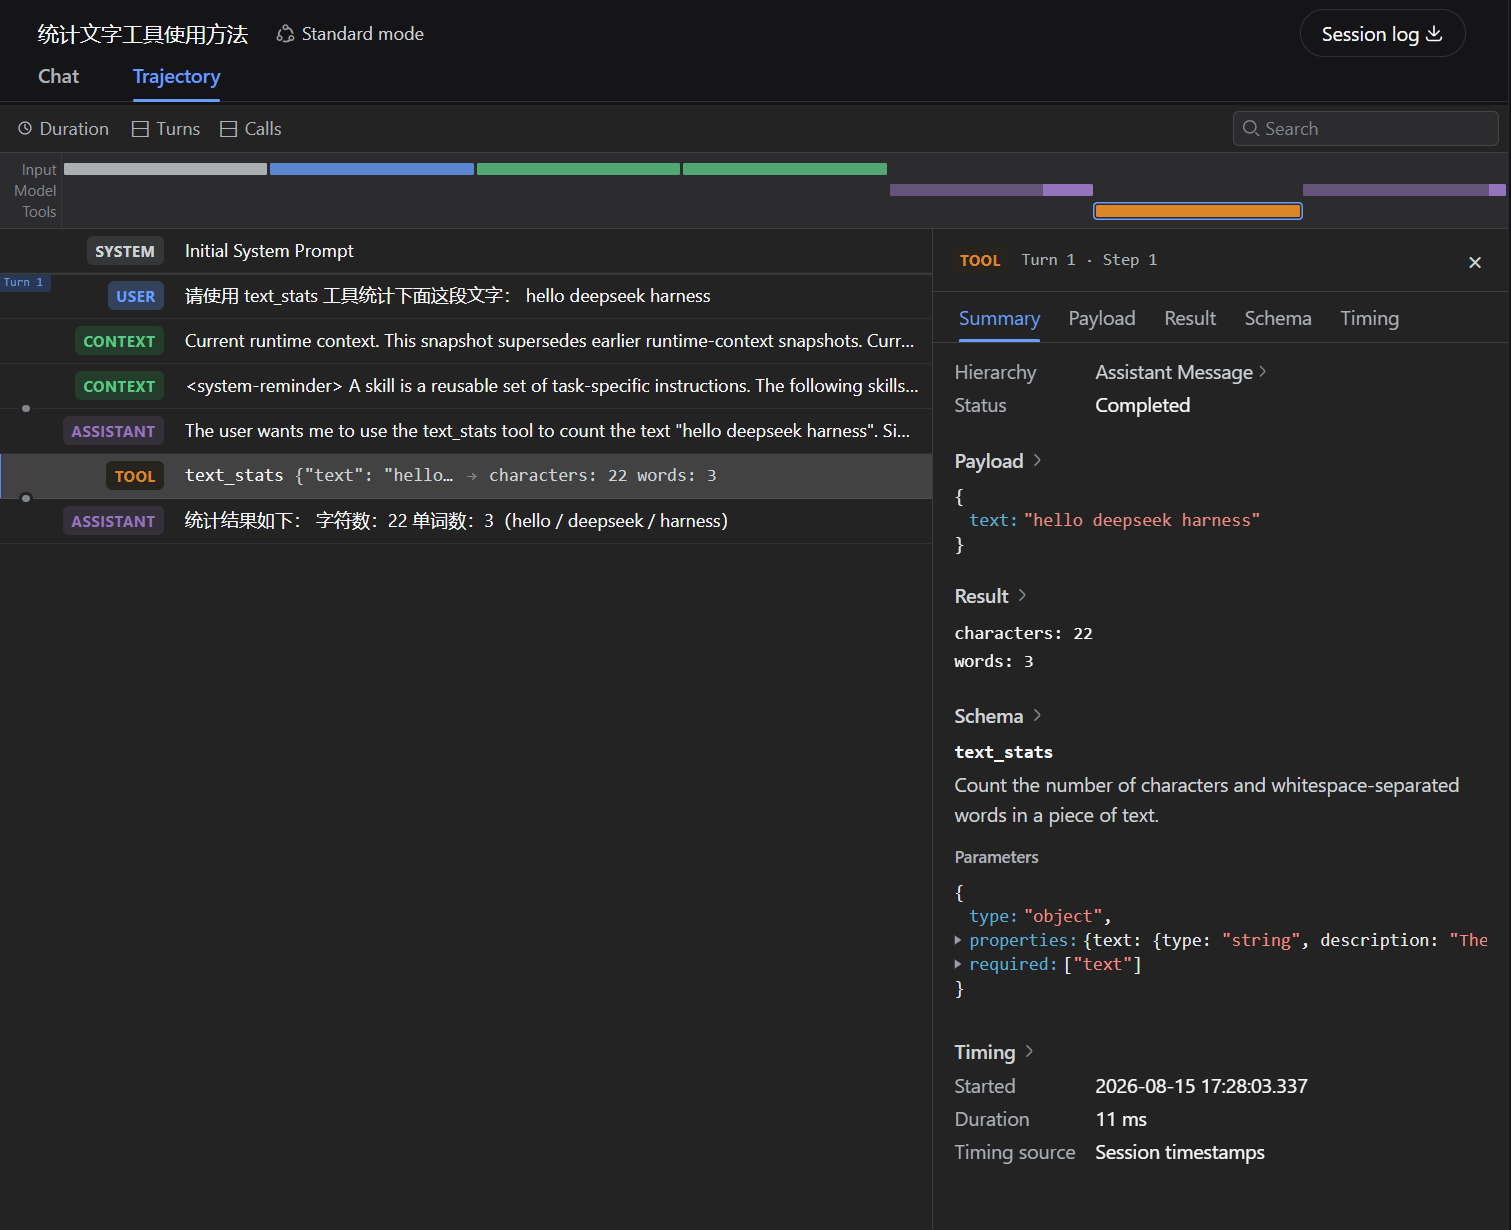
Task: Click the Turn 1 badge
Action: (x=24, y=283)
